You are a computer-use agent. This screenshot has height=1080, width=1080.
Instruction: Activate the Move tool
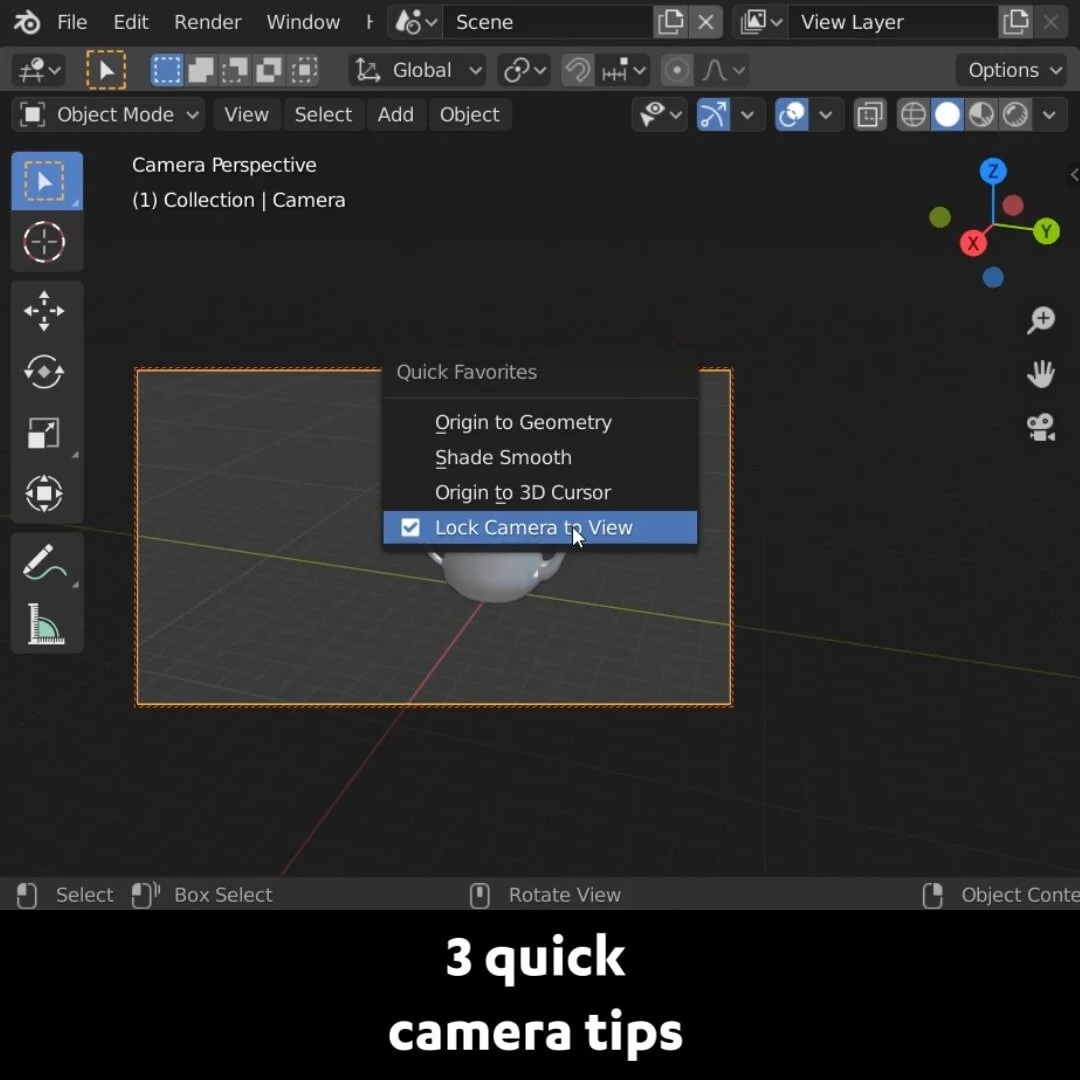tap(44, 311)
